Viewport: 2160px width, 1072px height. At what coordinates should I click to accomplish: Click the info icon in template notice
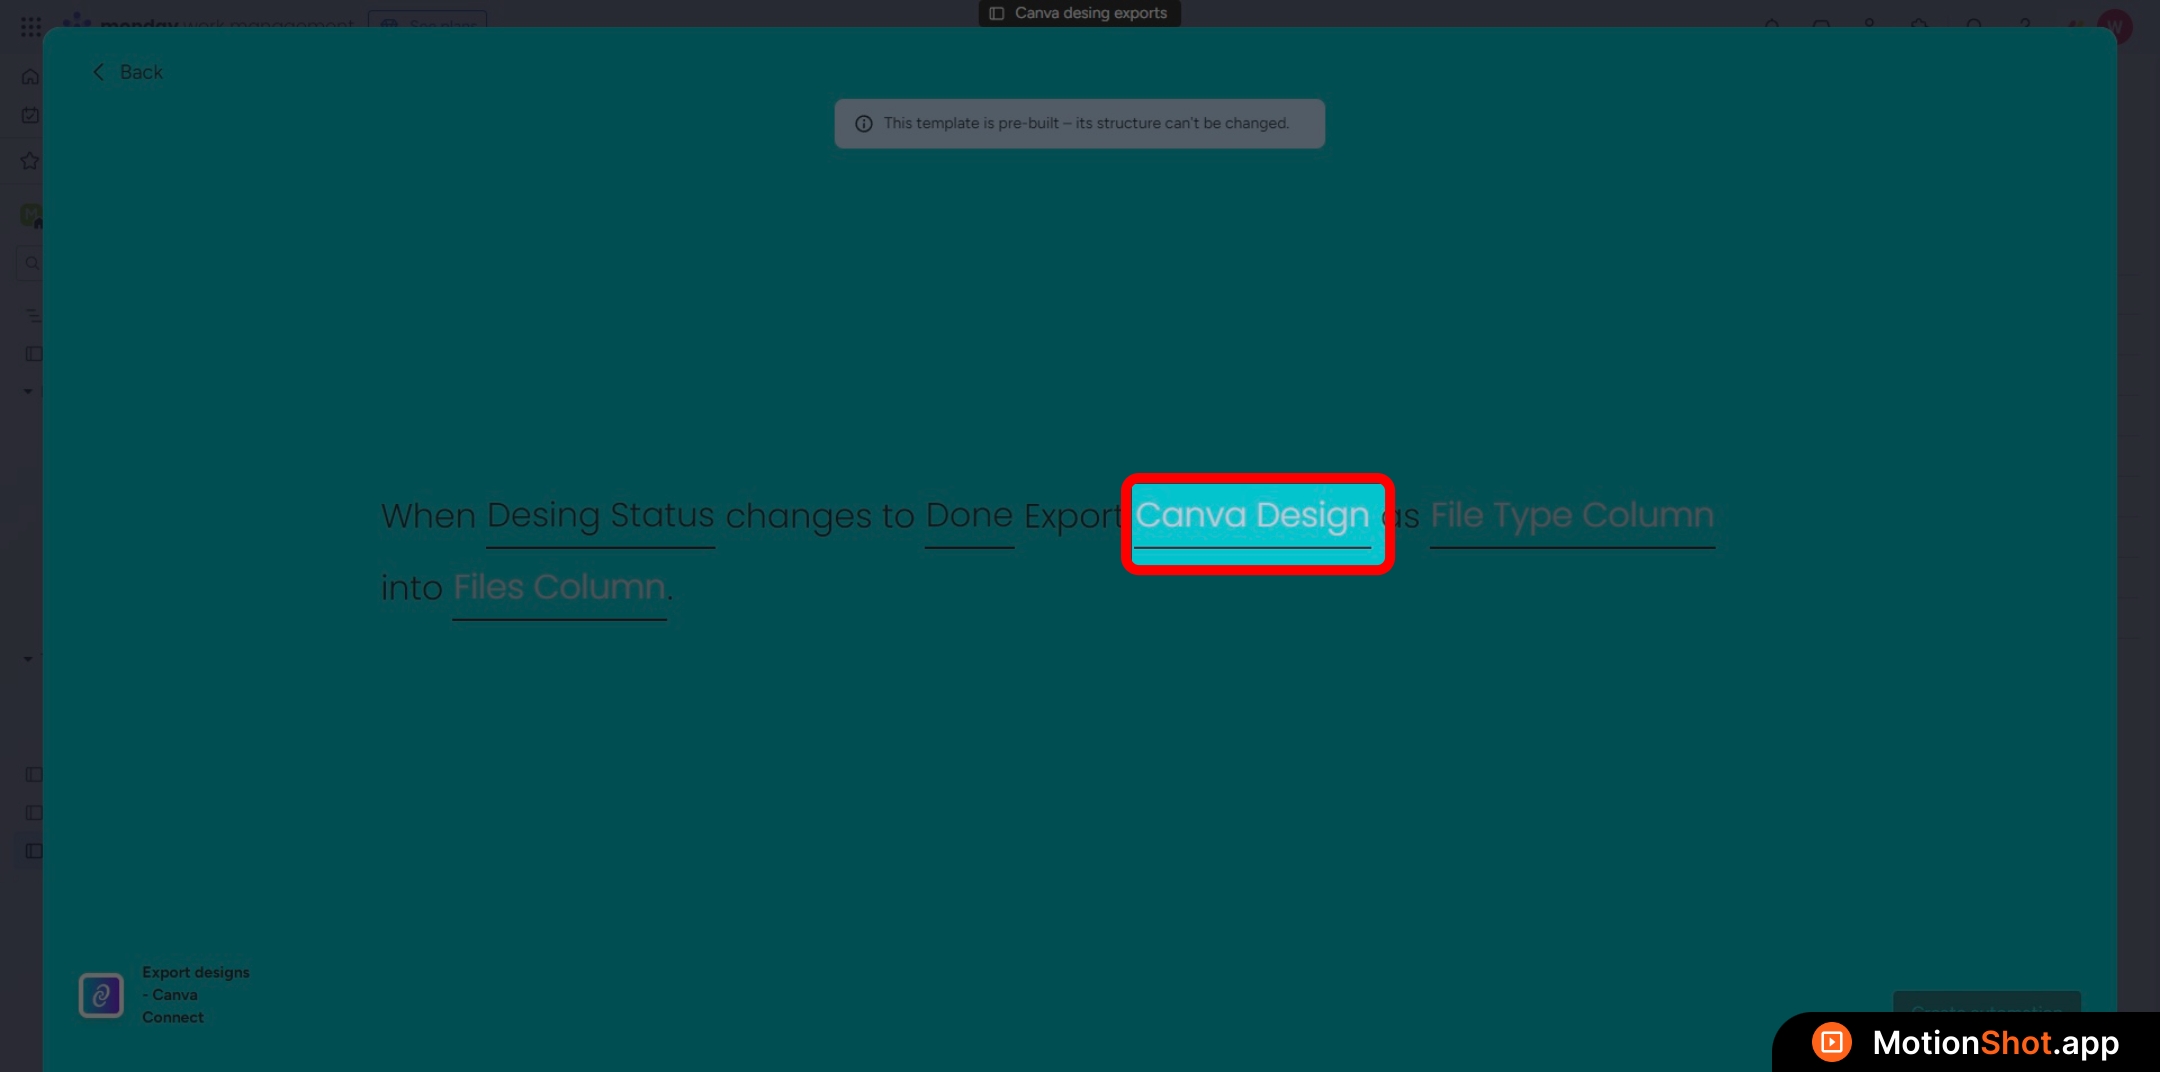(864, 124)
